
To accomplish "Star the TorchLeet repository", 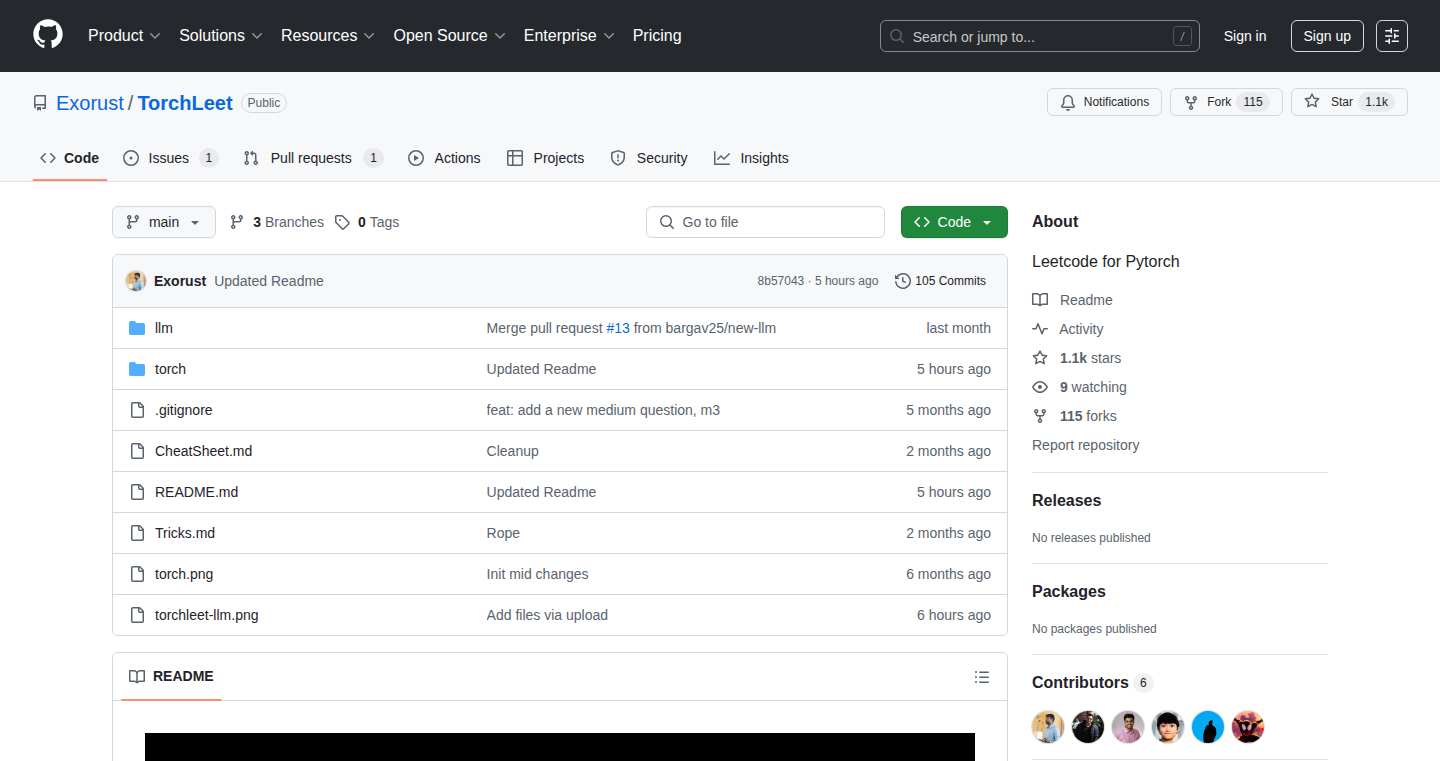I will (1349, 102).
